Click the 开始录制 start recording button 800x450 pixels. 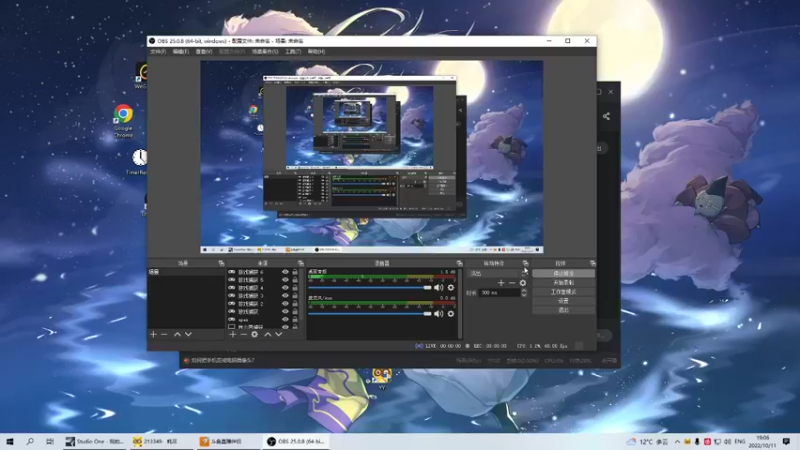563,283
